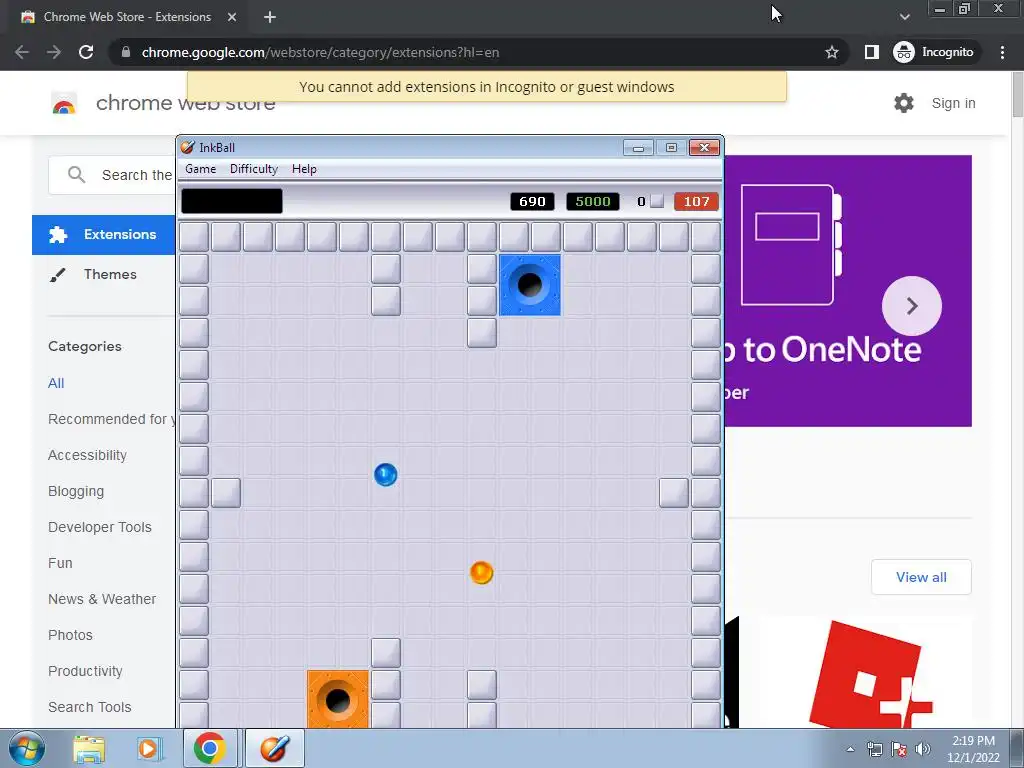1024x768 pixels.
Task: Click the 690 score counter
Action: [532, 202]
